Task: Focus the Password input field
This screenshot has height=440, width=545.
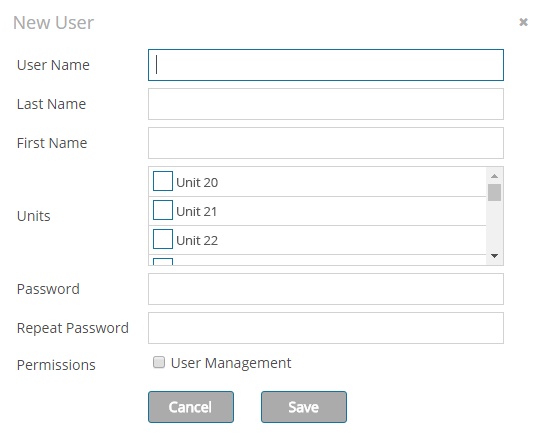Action: 326,289
